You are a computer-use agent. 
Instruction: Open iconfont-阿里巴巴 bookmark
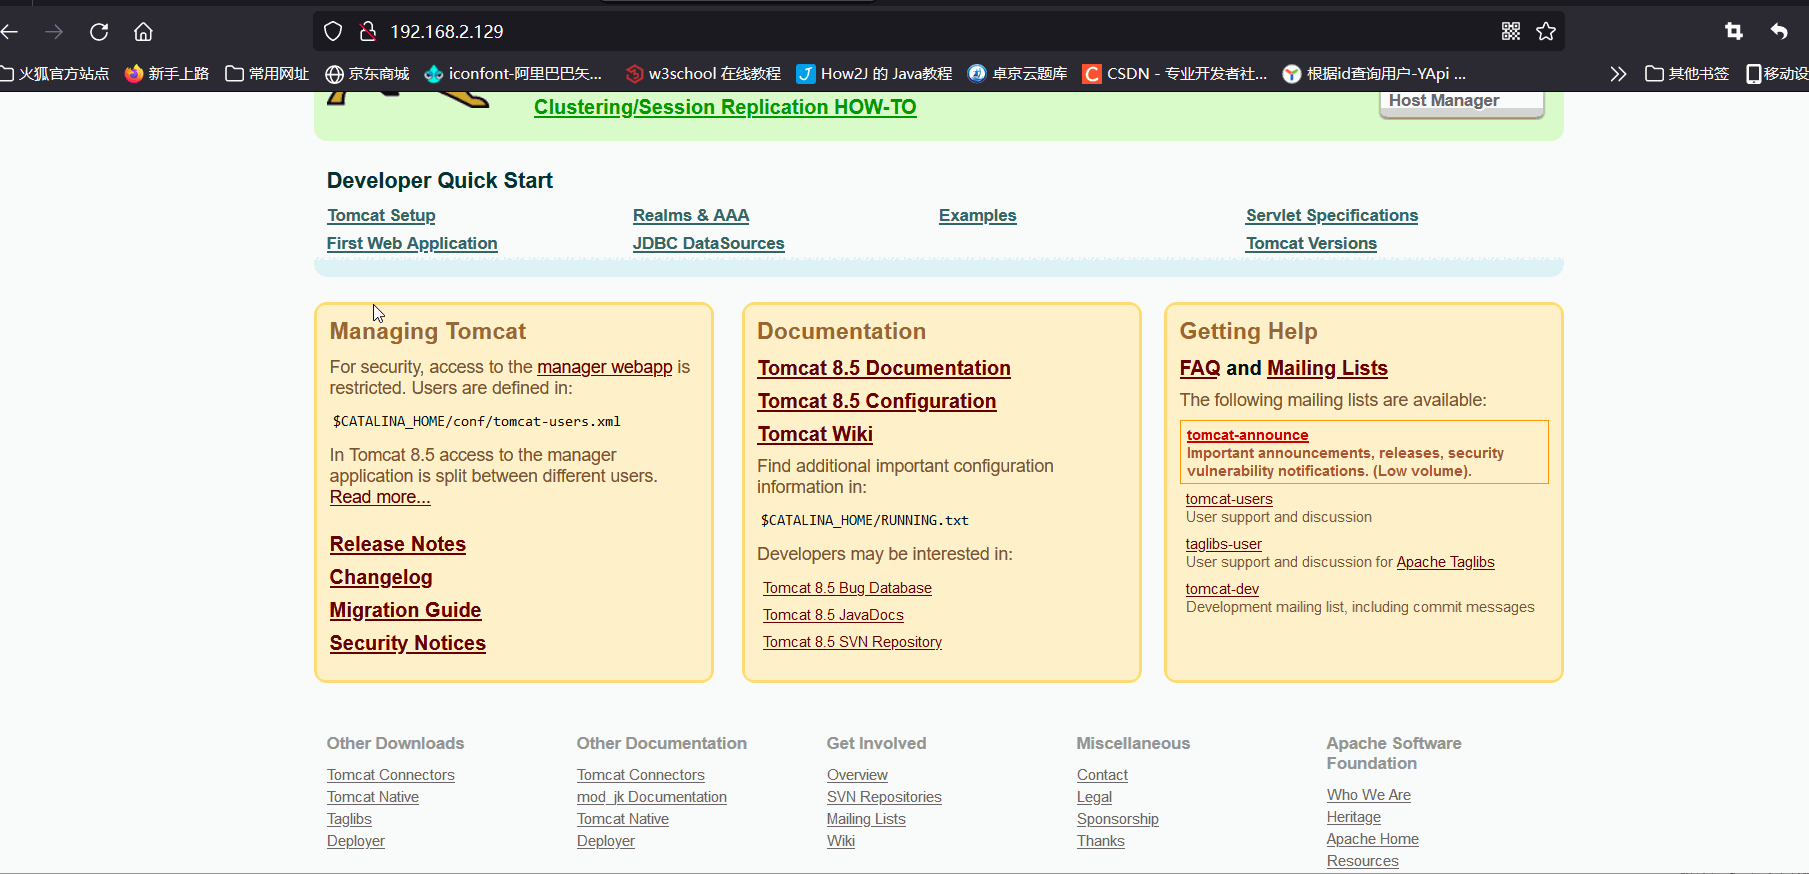514,74
